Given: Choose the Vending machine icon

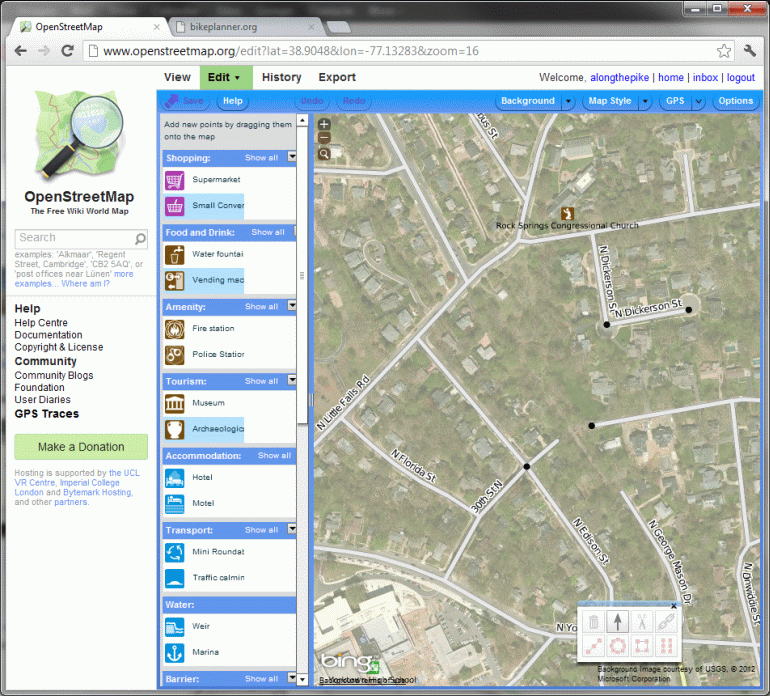Looking at the screenshot, I should tap(174, 281).
